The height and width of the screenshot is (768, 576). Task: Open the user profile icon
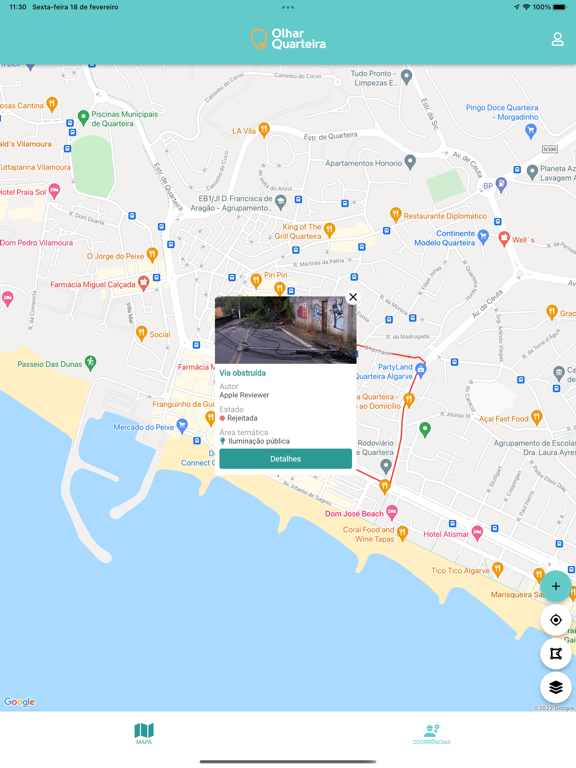click(x=557, y=40)
